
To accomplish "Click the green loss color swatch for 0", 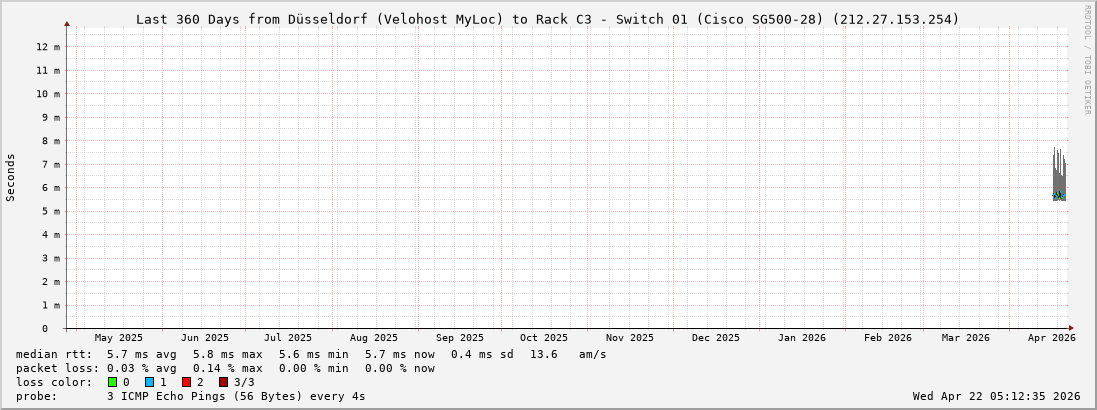I will tap(113, 382).
